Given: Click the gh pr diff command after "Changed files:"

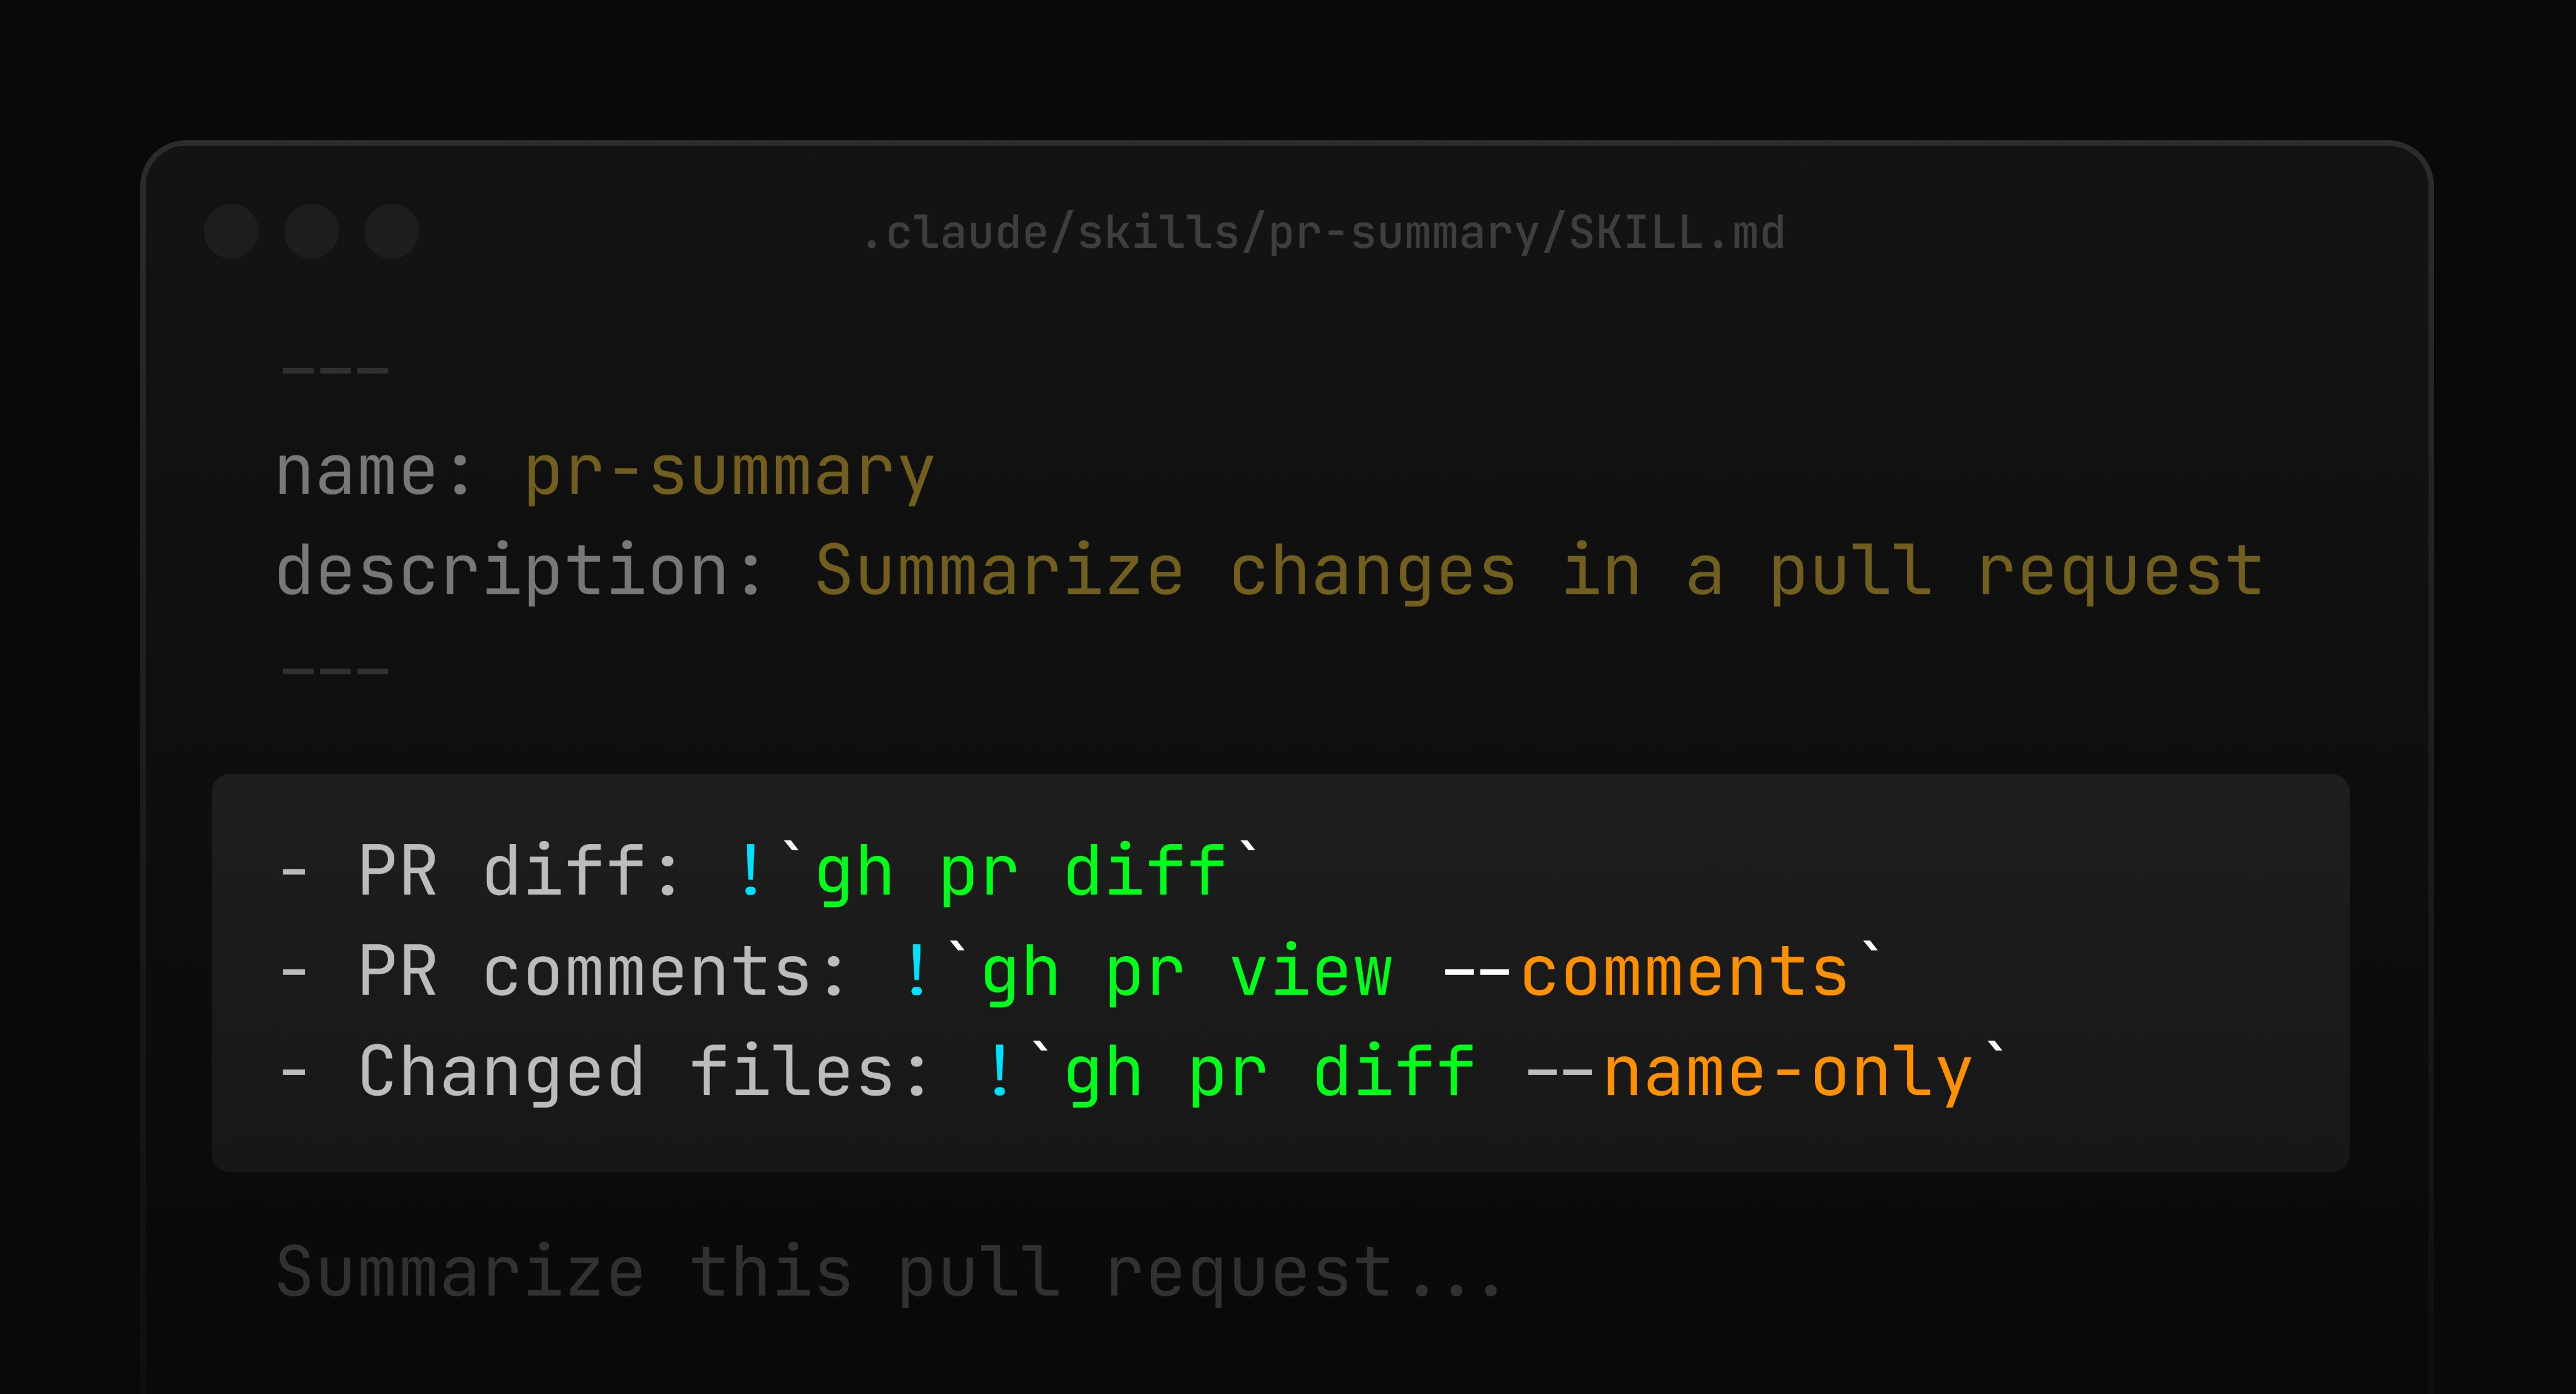Looking at the screenshot, I should tap(1269, 1071).
